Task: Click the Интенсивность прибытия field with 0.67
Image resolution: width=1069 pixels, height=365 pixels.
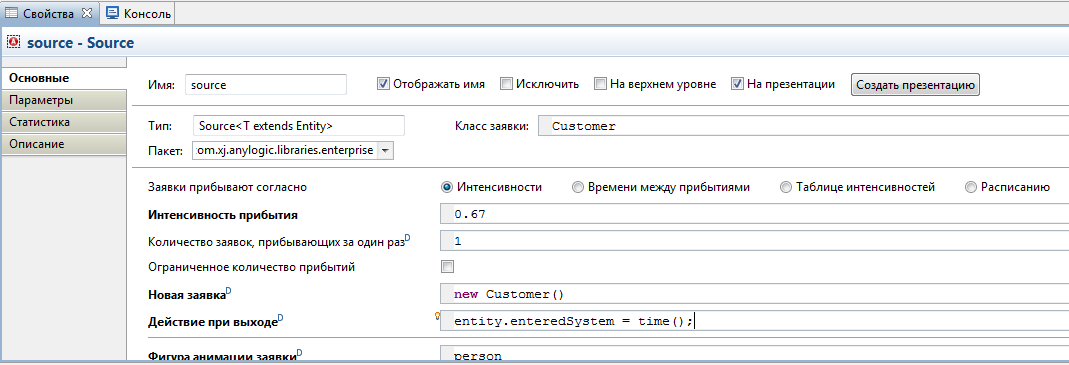Action: coord(755,214)
